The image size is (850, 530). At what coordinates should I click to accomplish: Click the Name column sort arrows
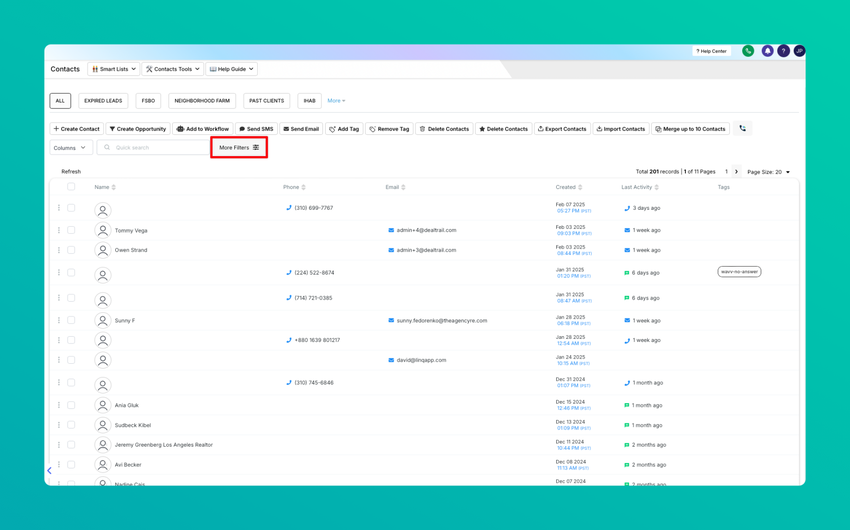tap(113, 187)
